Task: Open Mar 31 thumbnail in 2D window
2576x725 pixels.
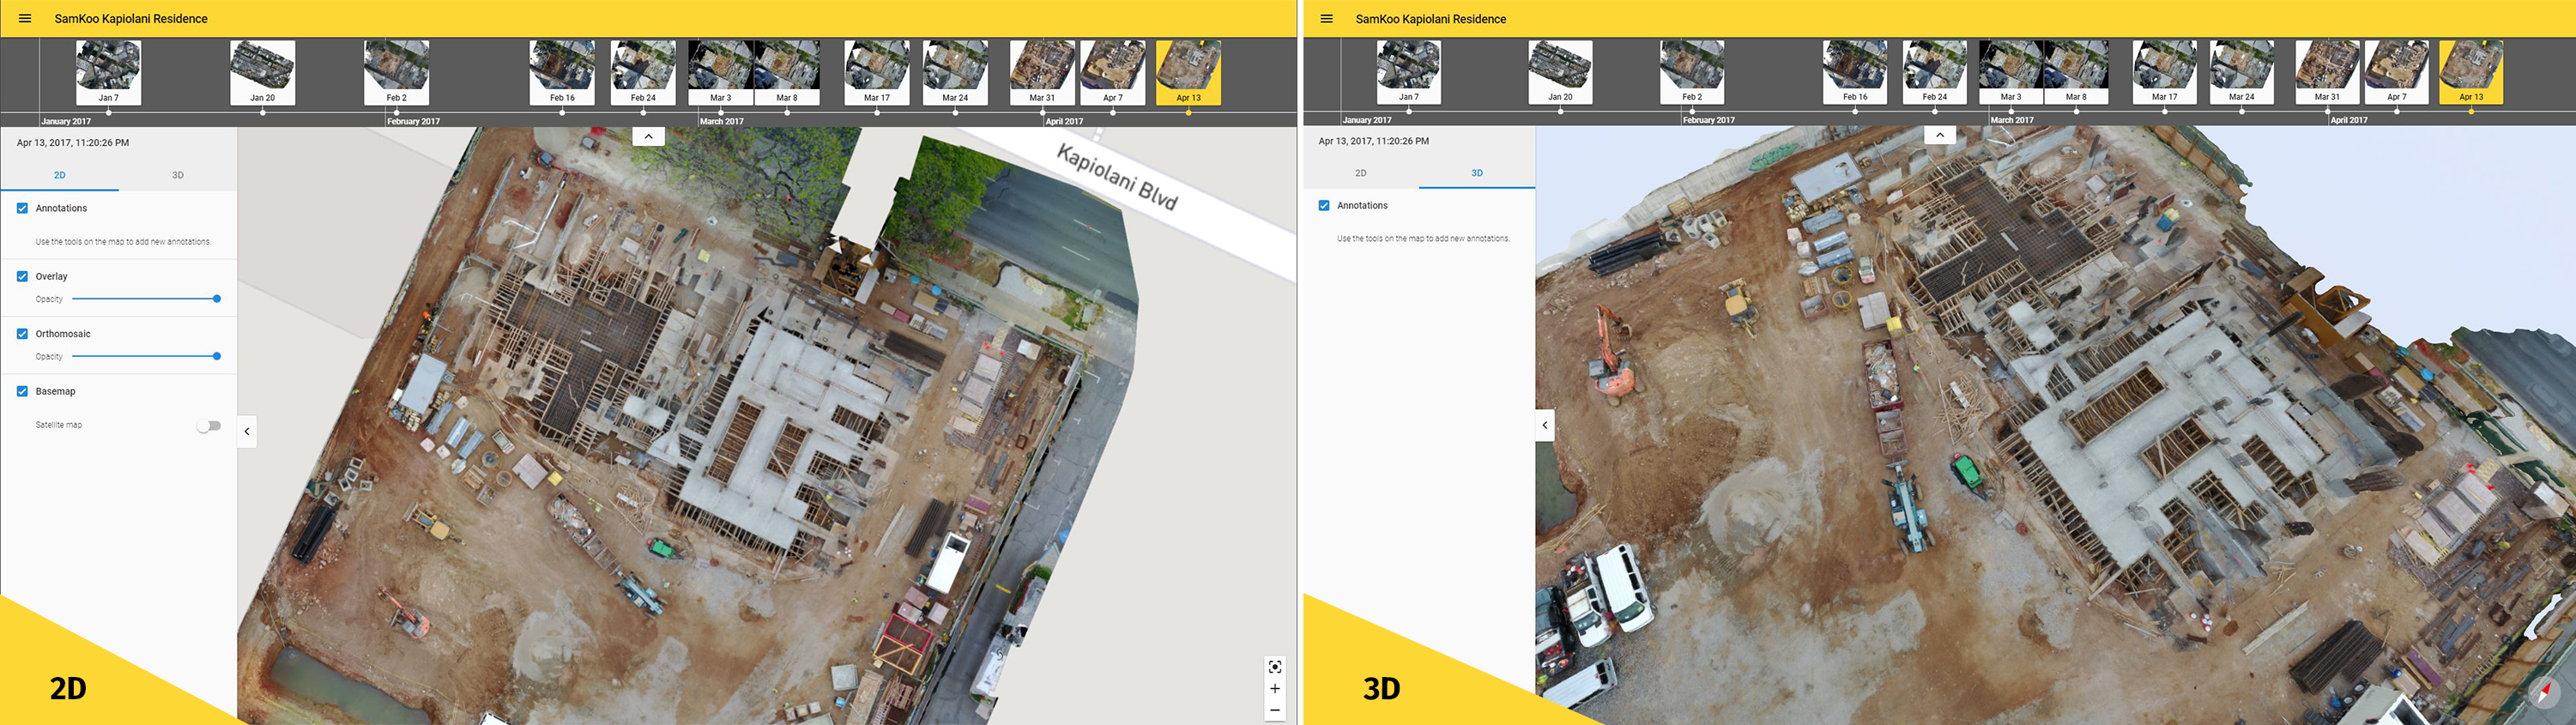Action: 1042,72
